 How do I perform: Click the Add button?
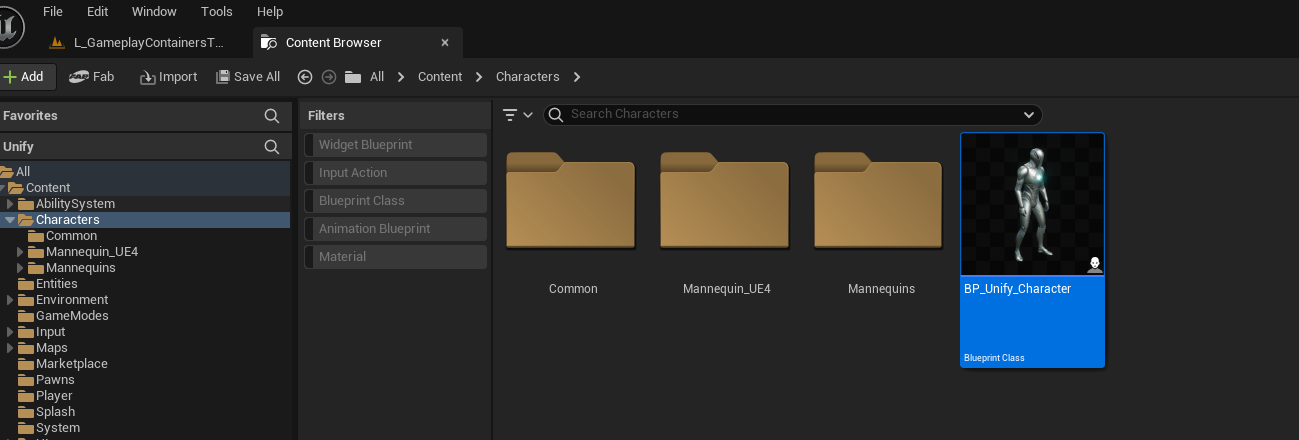pos(28,77)
